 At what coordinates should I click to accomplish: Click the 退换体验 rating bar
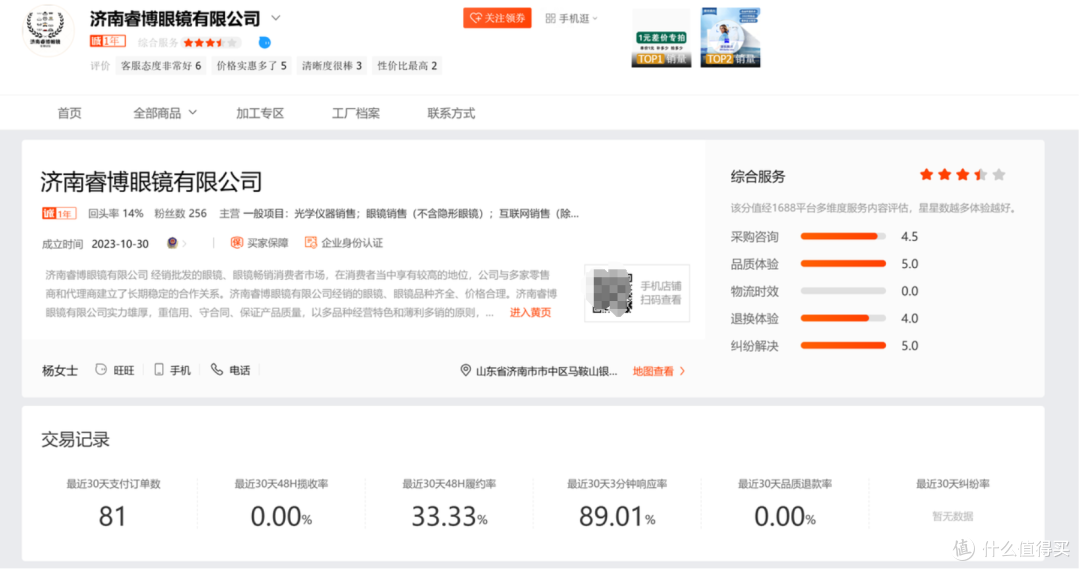(843, 318)
